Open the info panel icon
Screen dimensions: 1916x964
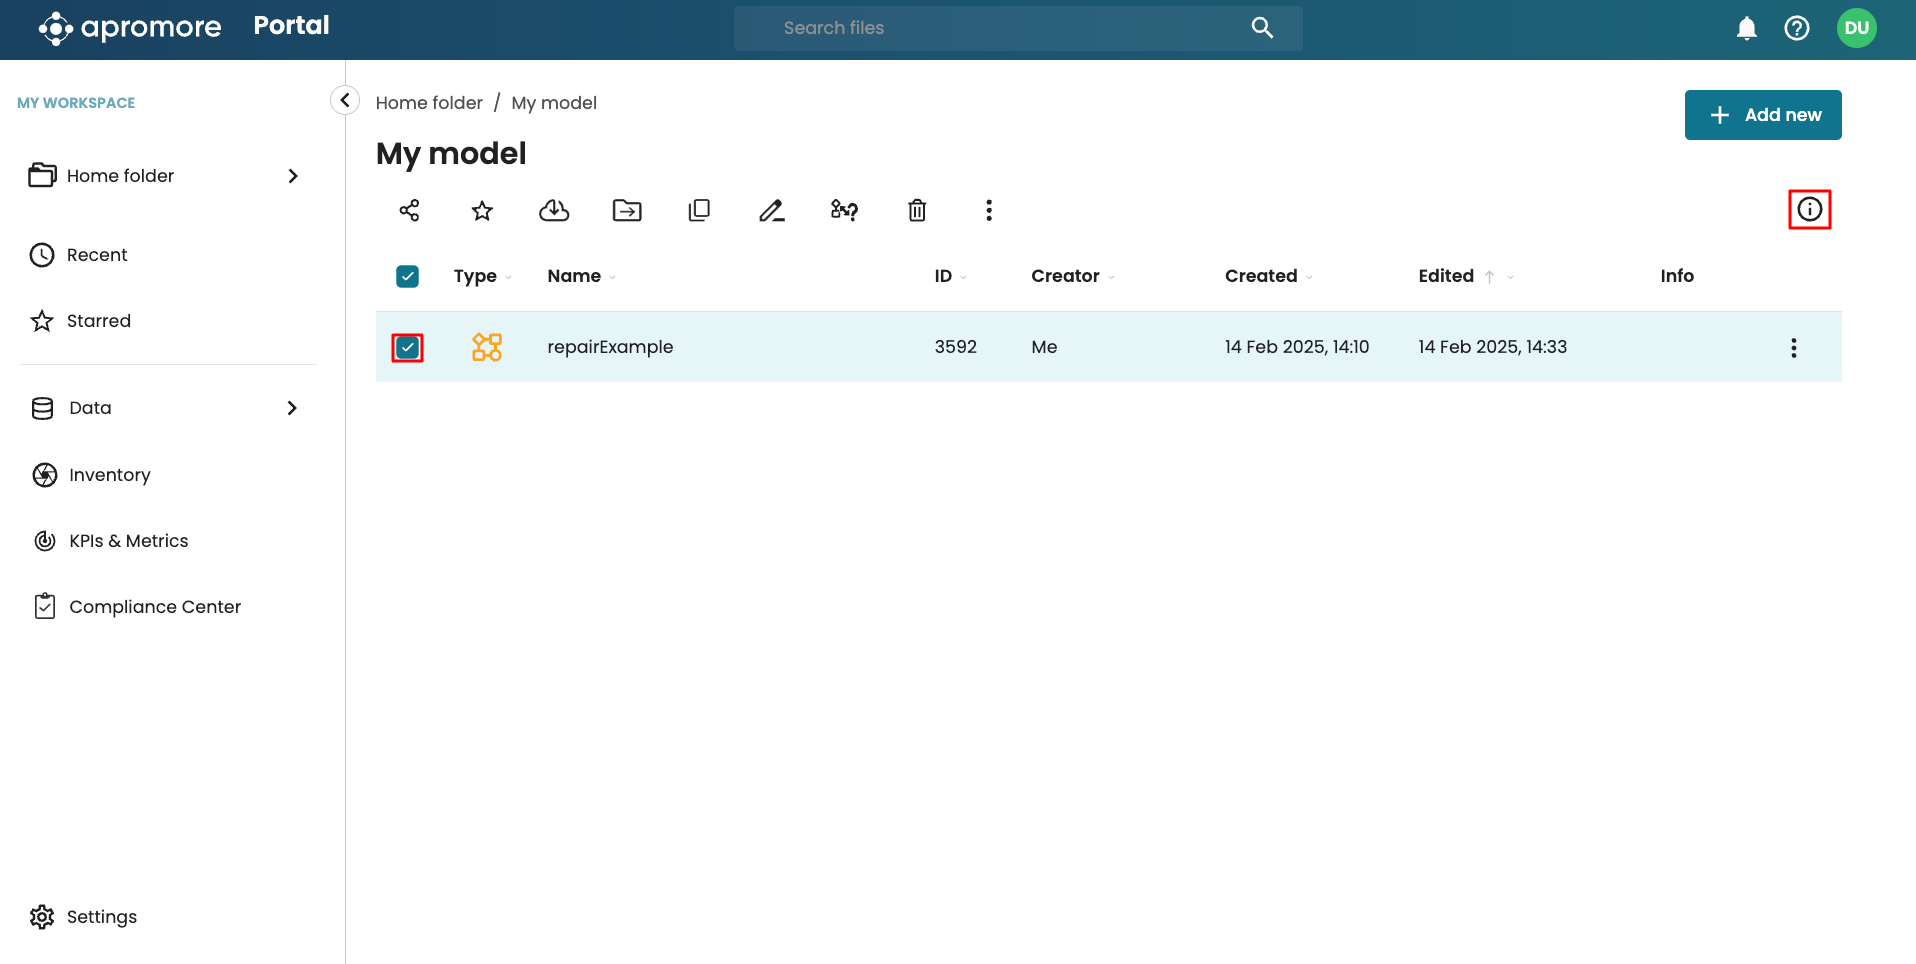[1809, 209]
